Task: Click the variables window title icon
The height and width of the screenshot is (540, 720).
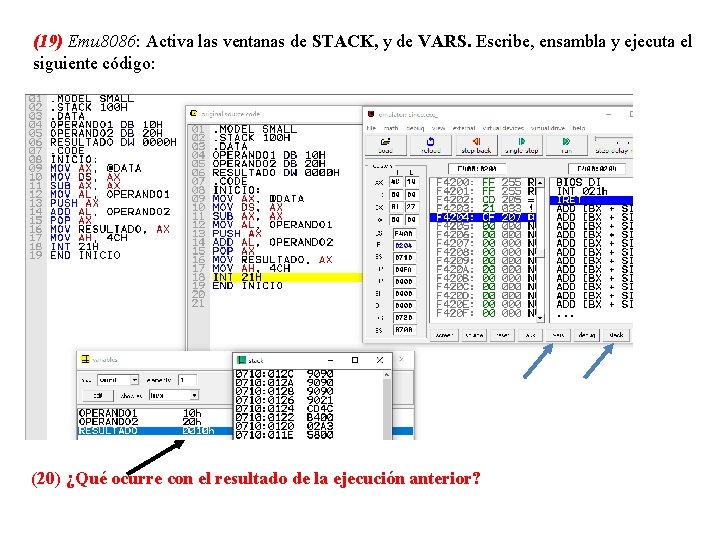Action: pyautogui.click(x=85, y=359)
